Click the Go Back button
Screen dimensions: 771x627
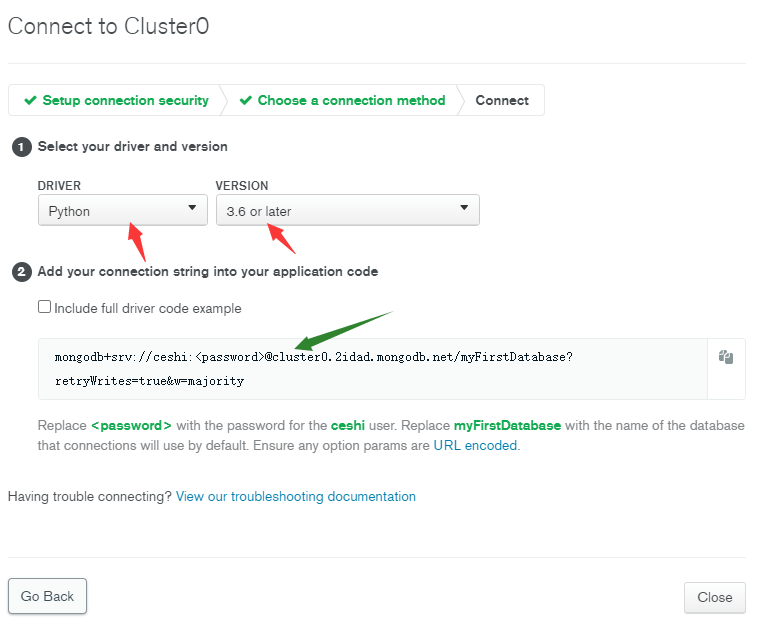(47, 596)
